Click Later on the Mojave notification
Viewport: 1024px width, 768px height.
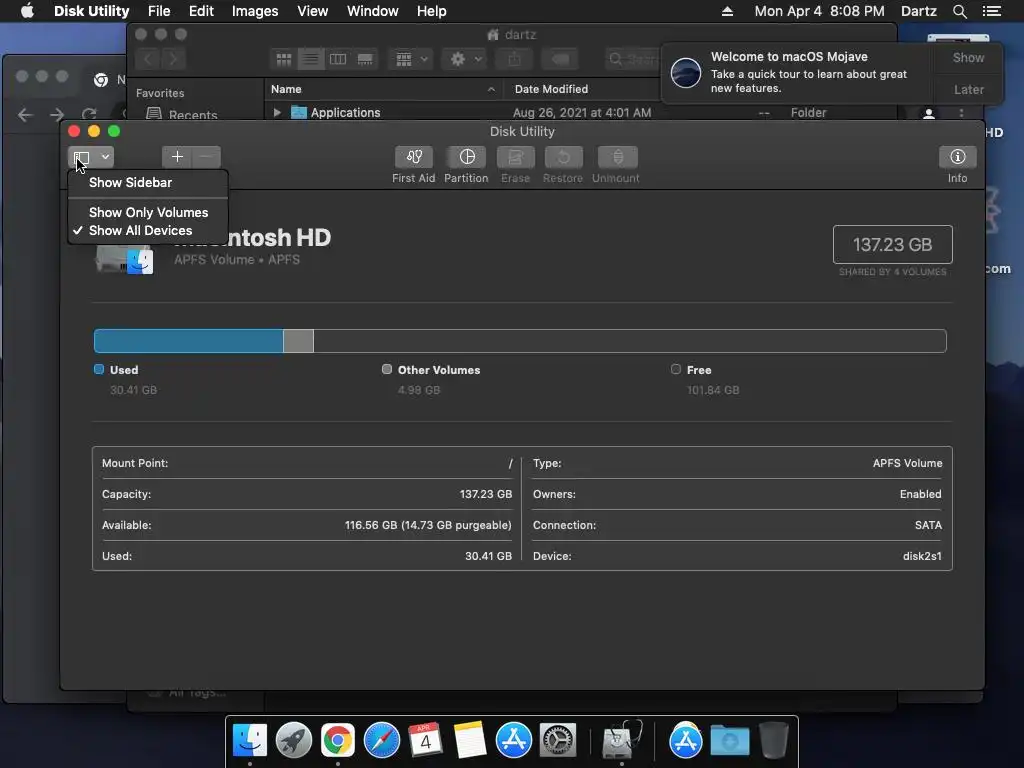click(968, 89)
